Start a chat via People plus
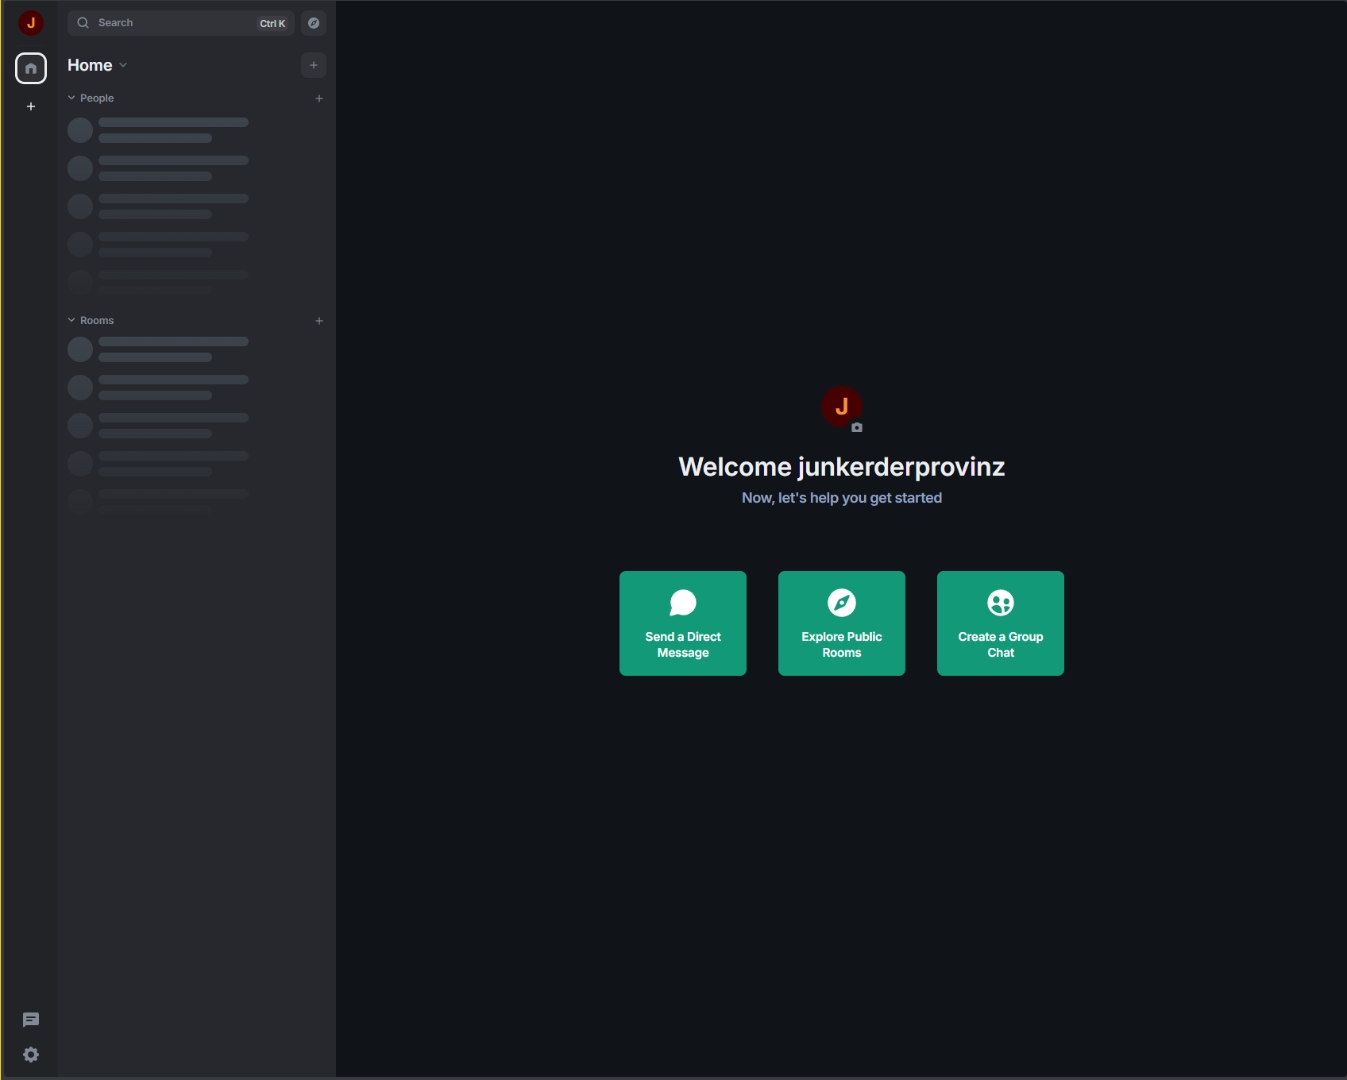Image resolution: width=1347 pixels, height=1080 pixels. 319,98
